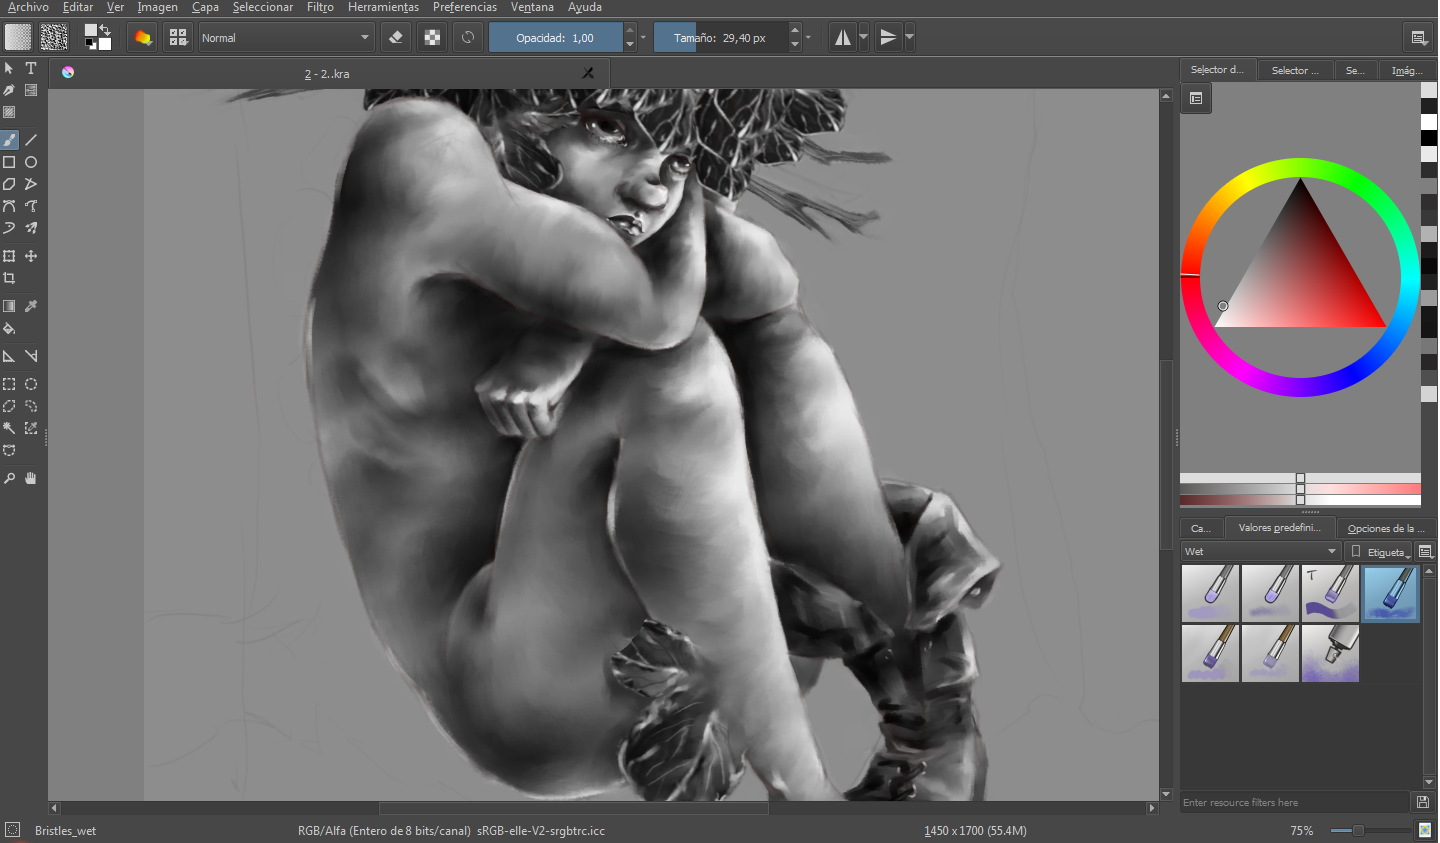The height and width of the screenshot is (843, 1440).
Task: Open the Normal blending mode dropdown
Action: tap(286, 38)
